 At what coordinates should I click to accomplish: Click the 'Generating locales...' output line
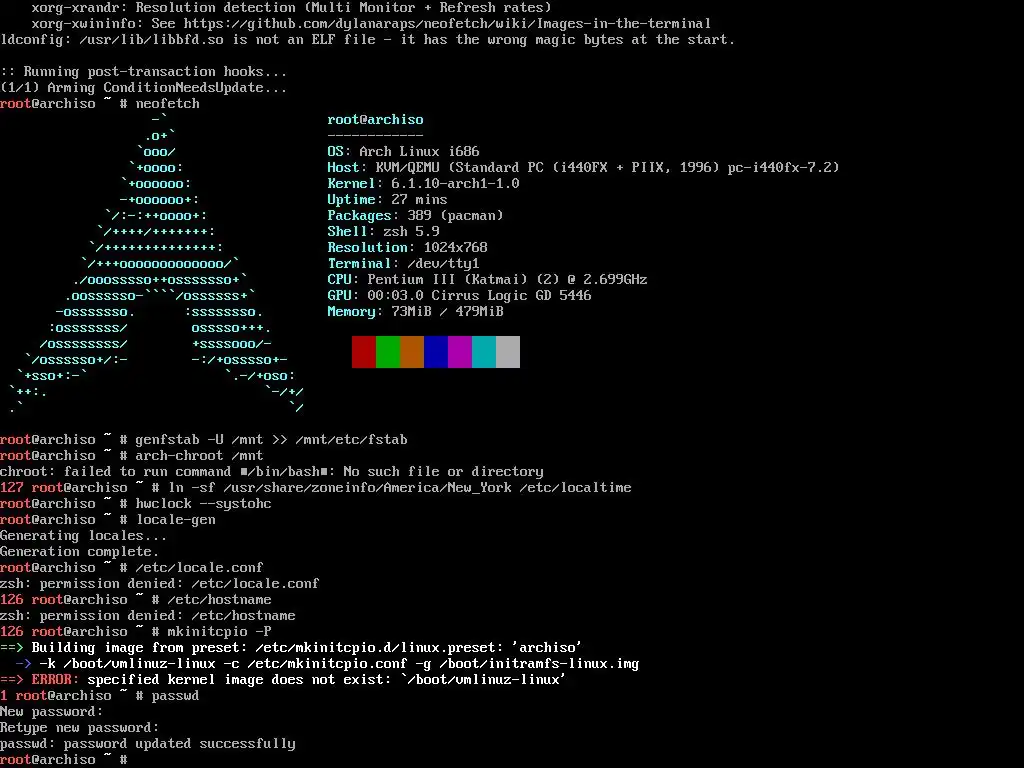click(84, 536)
